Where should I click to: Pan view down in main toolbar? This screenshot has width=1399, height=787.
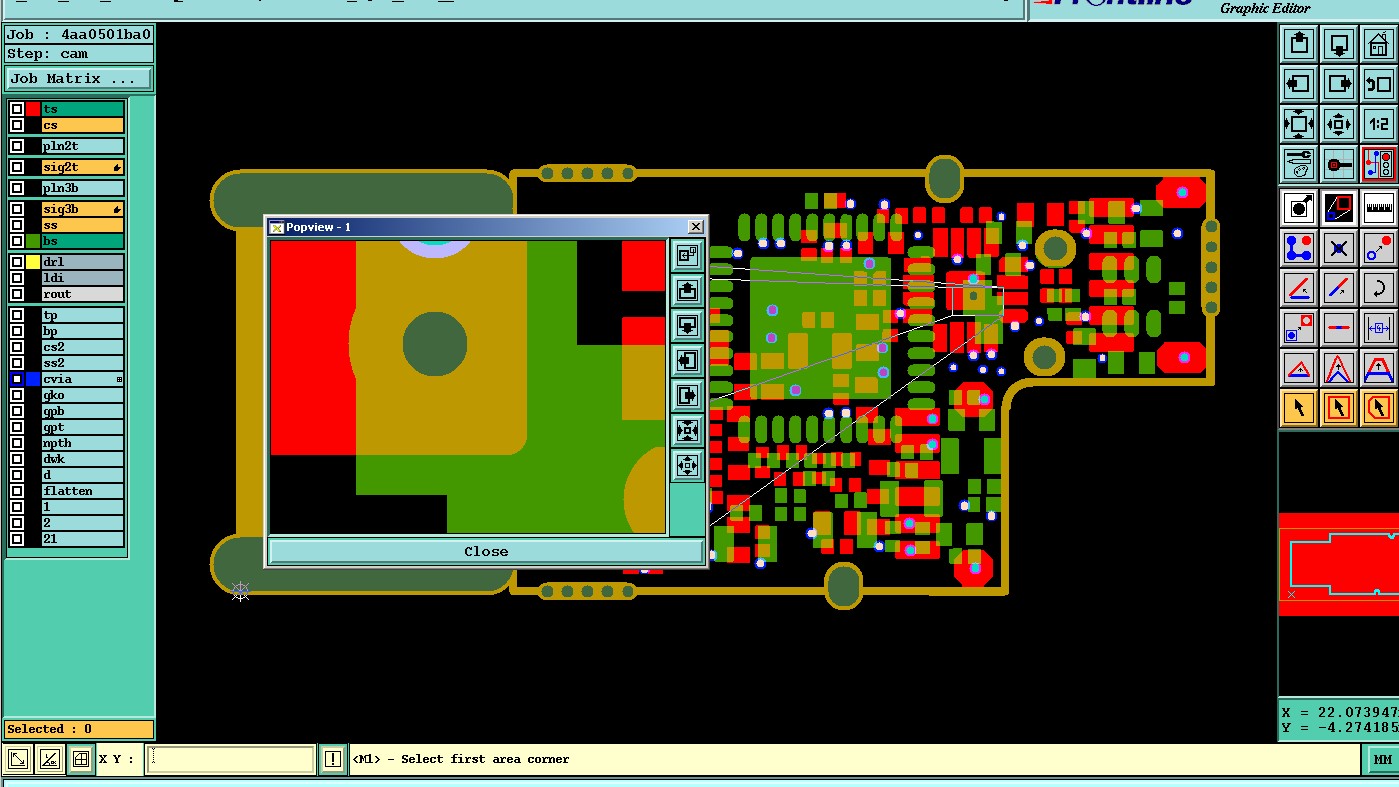click(x=1339, y=44)
